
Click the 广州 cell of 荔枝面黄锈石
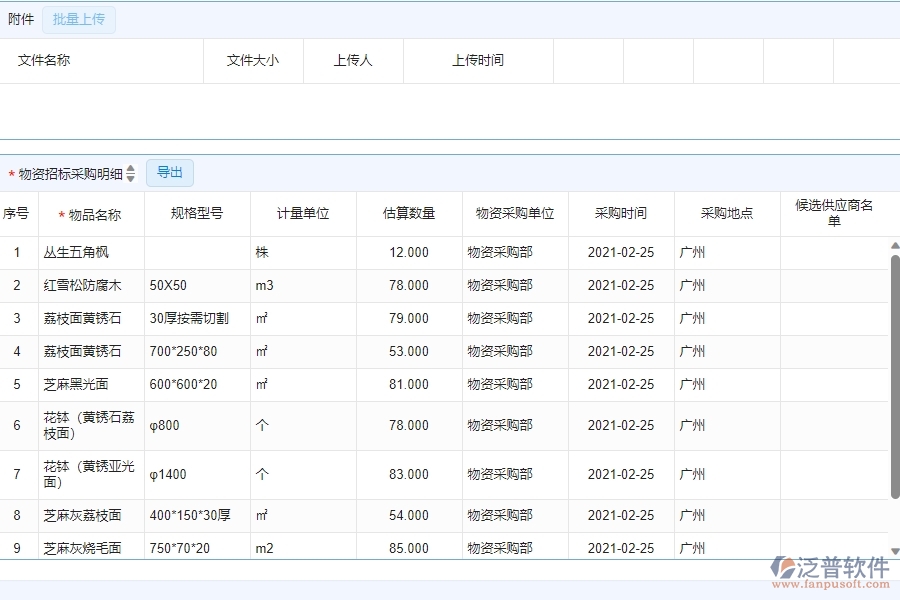692,318
